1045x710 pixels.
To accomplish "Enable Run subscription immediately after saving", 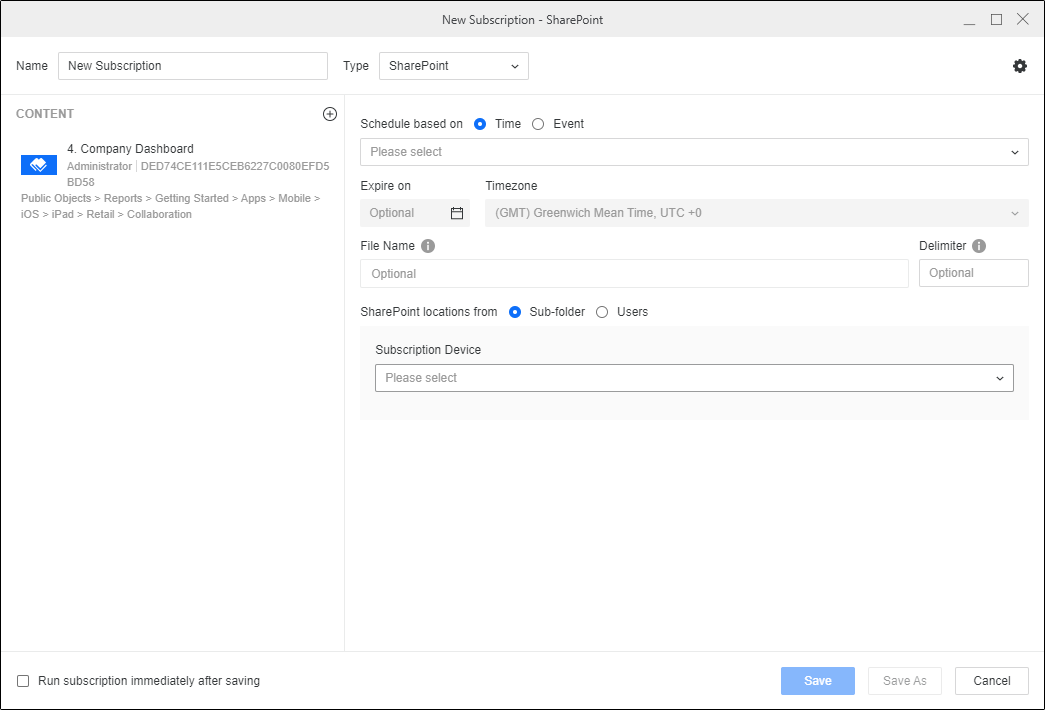I will [23, 681].
